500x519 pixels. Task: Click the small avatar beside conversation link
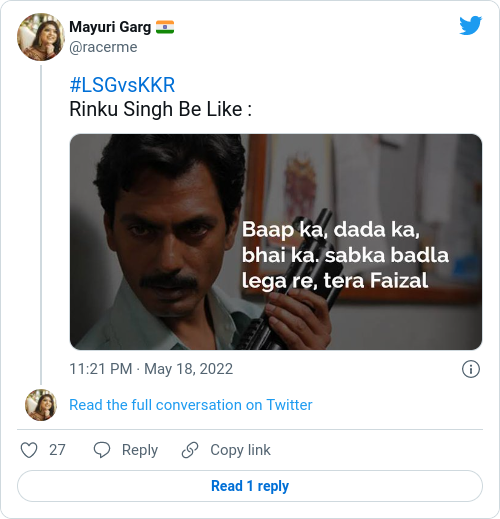coord(41,405)
